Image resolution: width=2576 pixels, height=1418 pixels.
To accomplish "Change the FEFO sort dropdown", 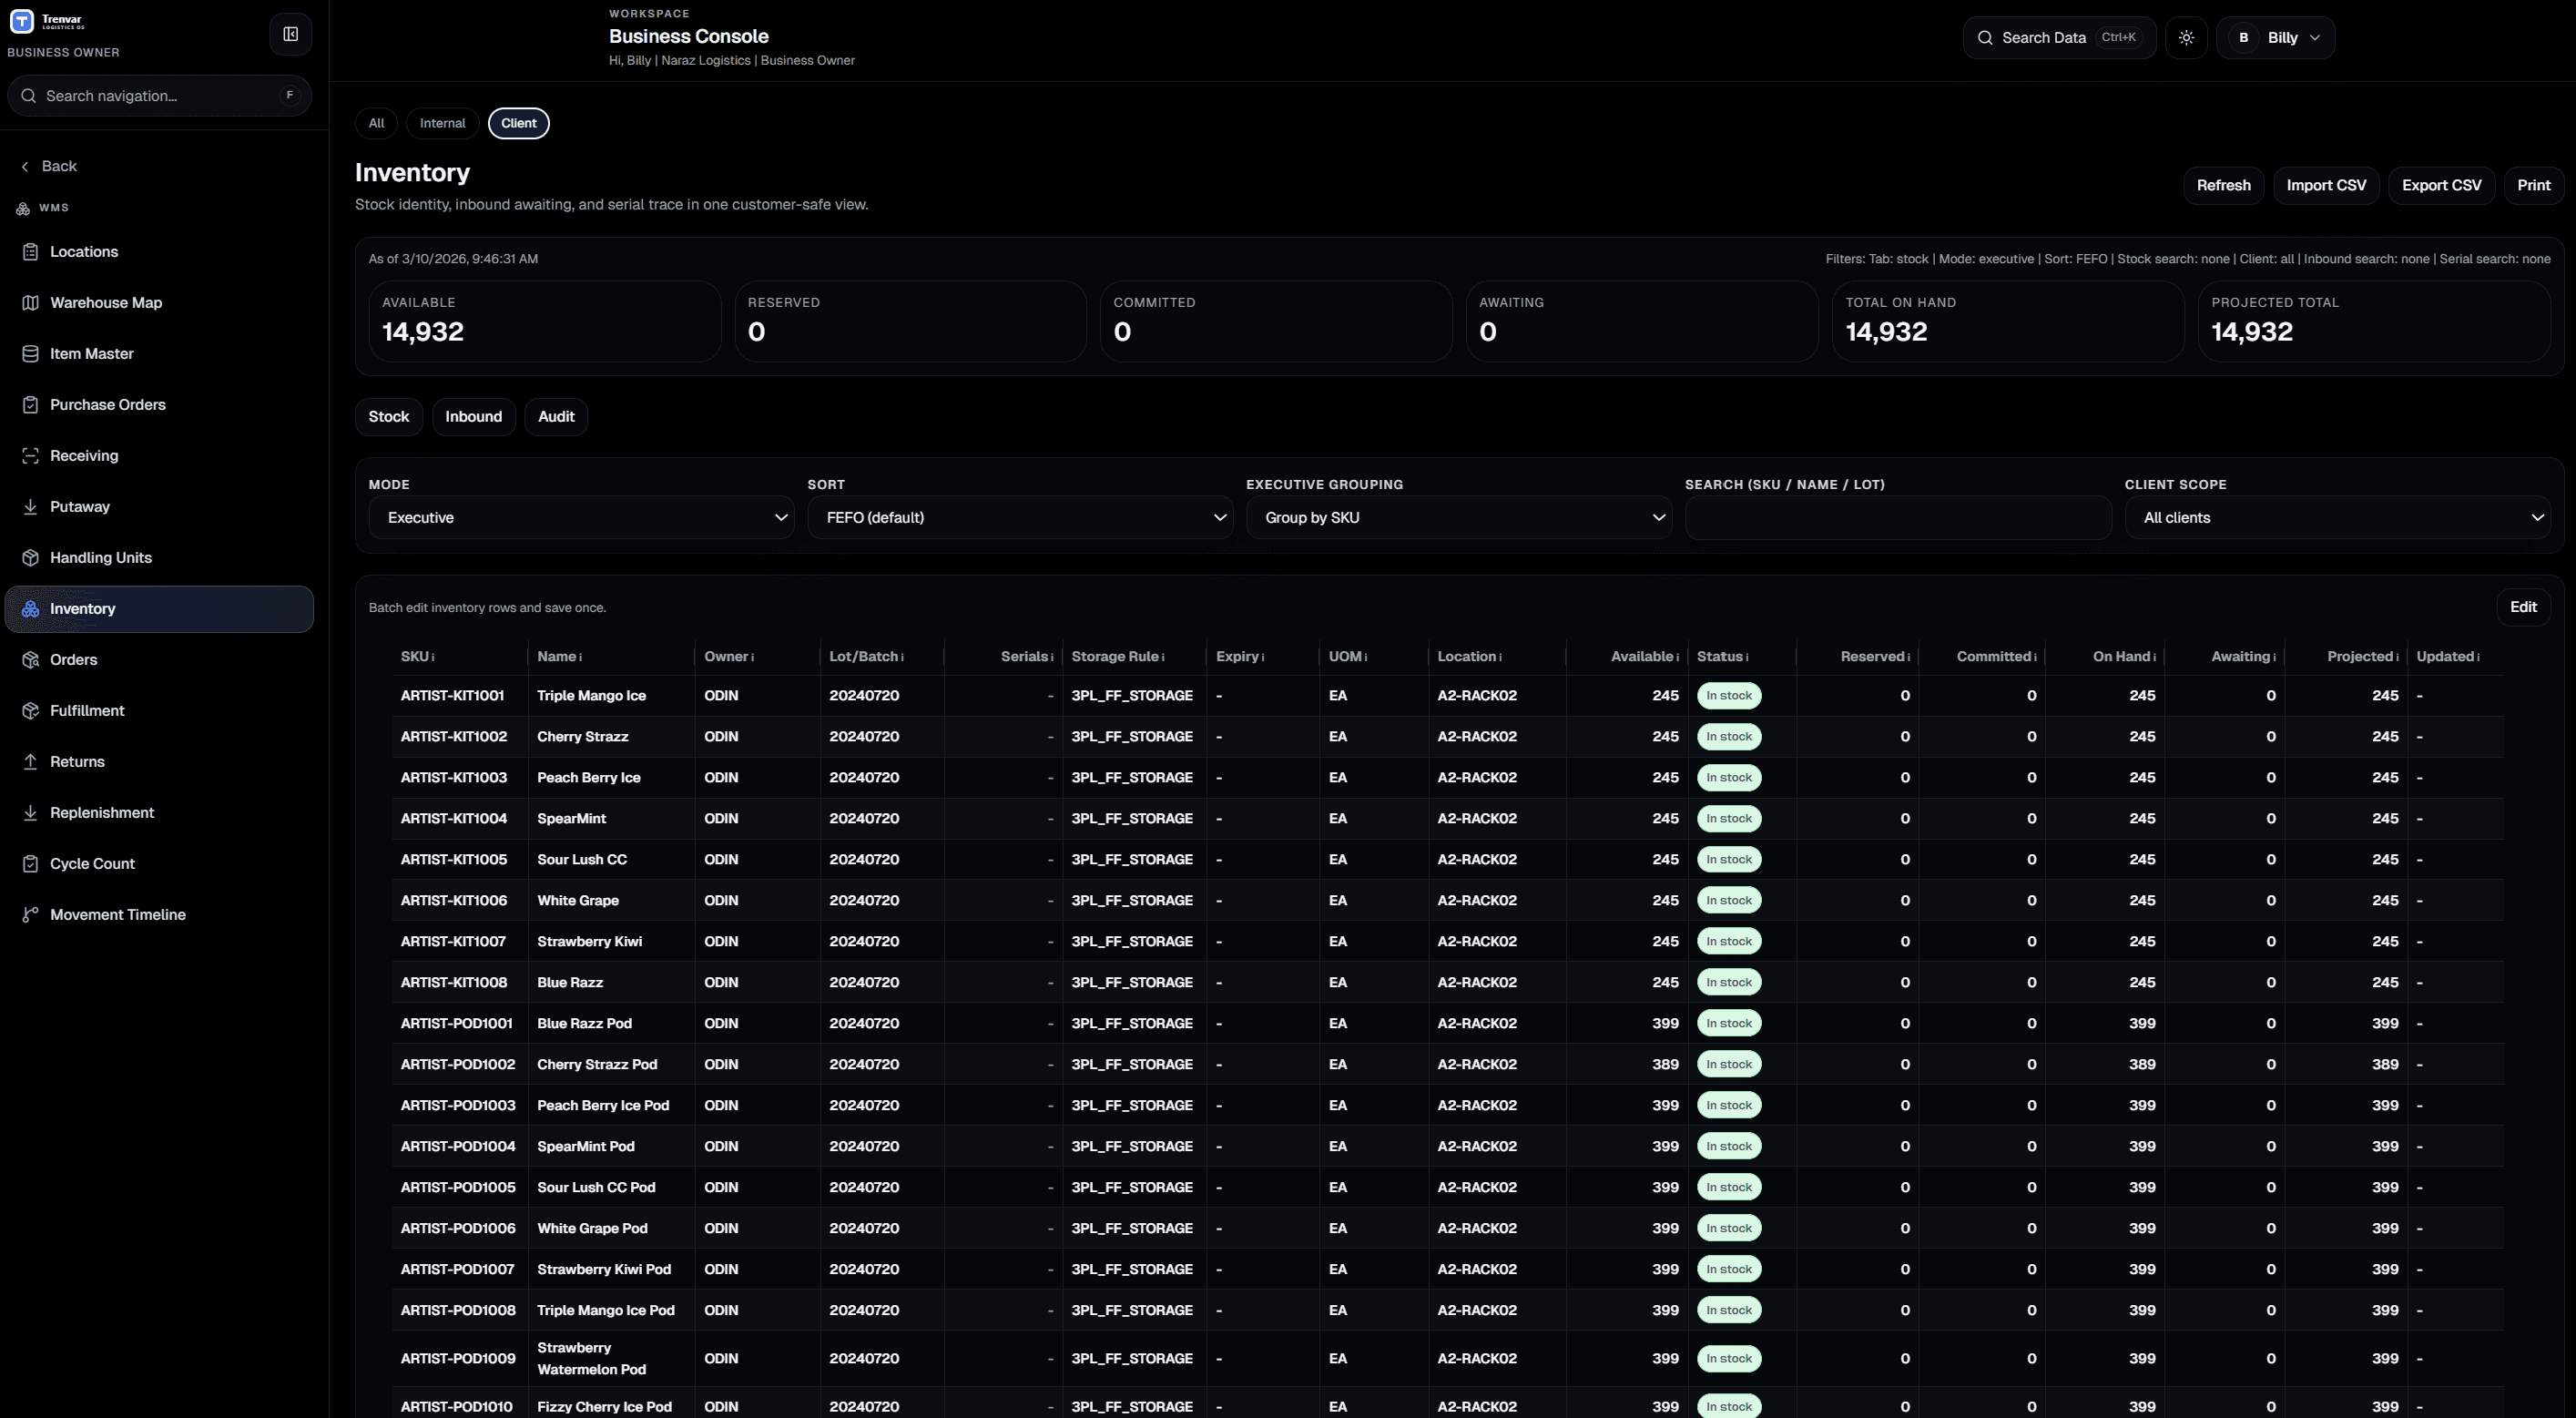I will [x=1020, y=517].
